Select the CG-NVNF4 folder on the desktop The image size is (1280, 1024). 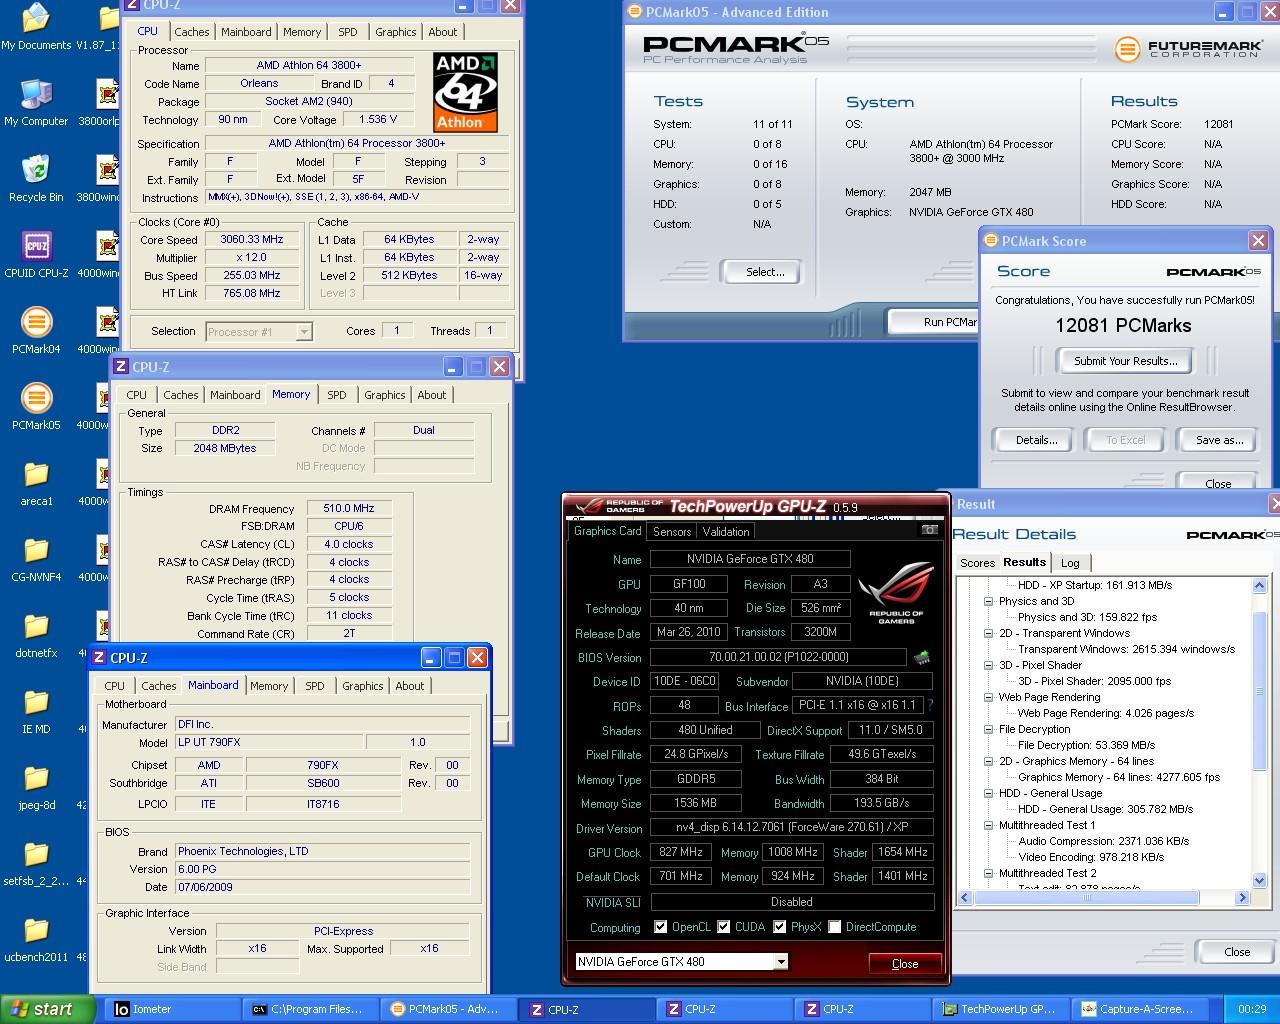[x=36, y=558]
